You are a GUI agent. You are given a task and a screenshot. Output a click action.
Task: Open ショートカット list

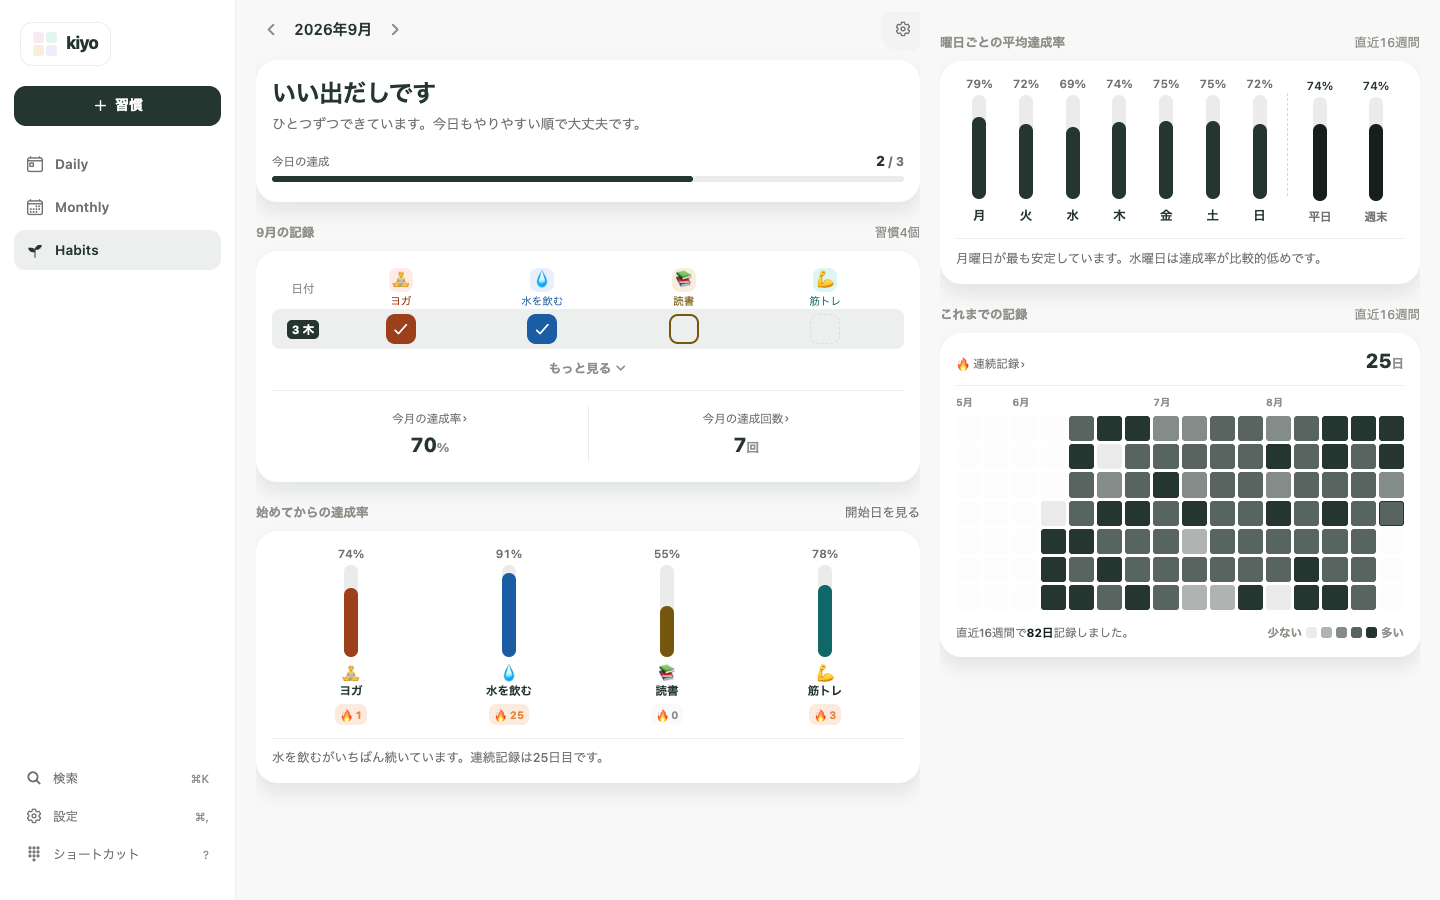click(117, 854)
